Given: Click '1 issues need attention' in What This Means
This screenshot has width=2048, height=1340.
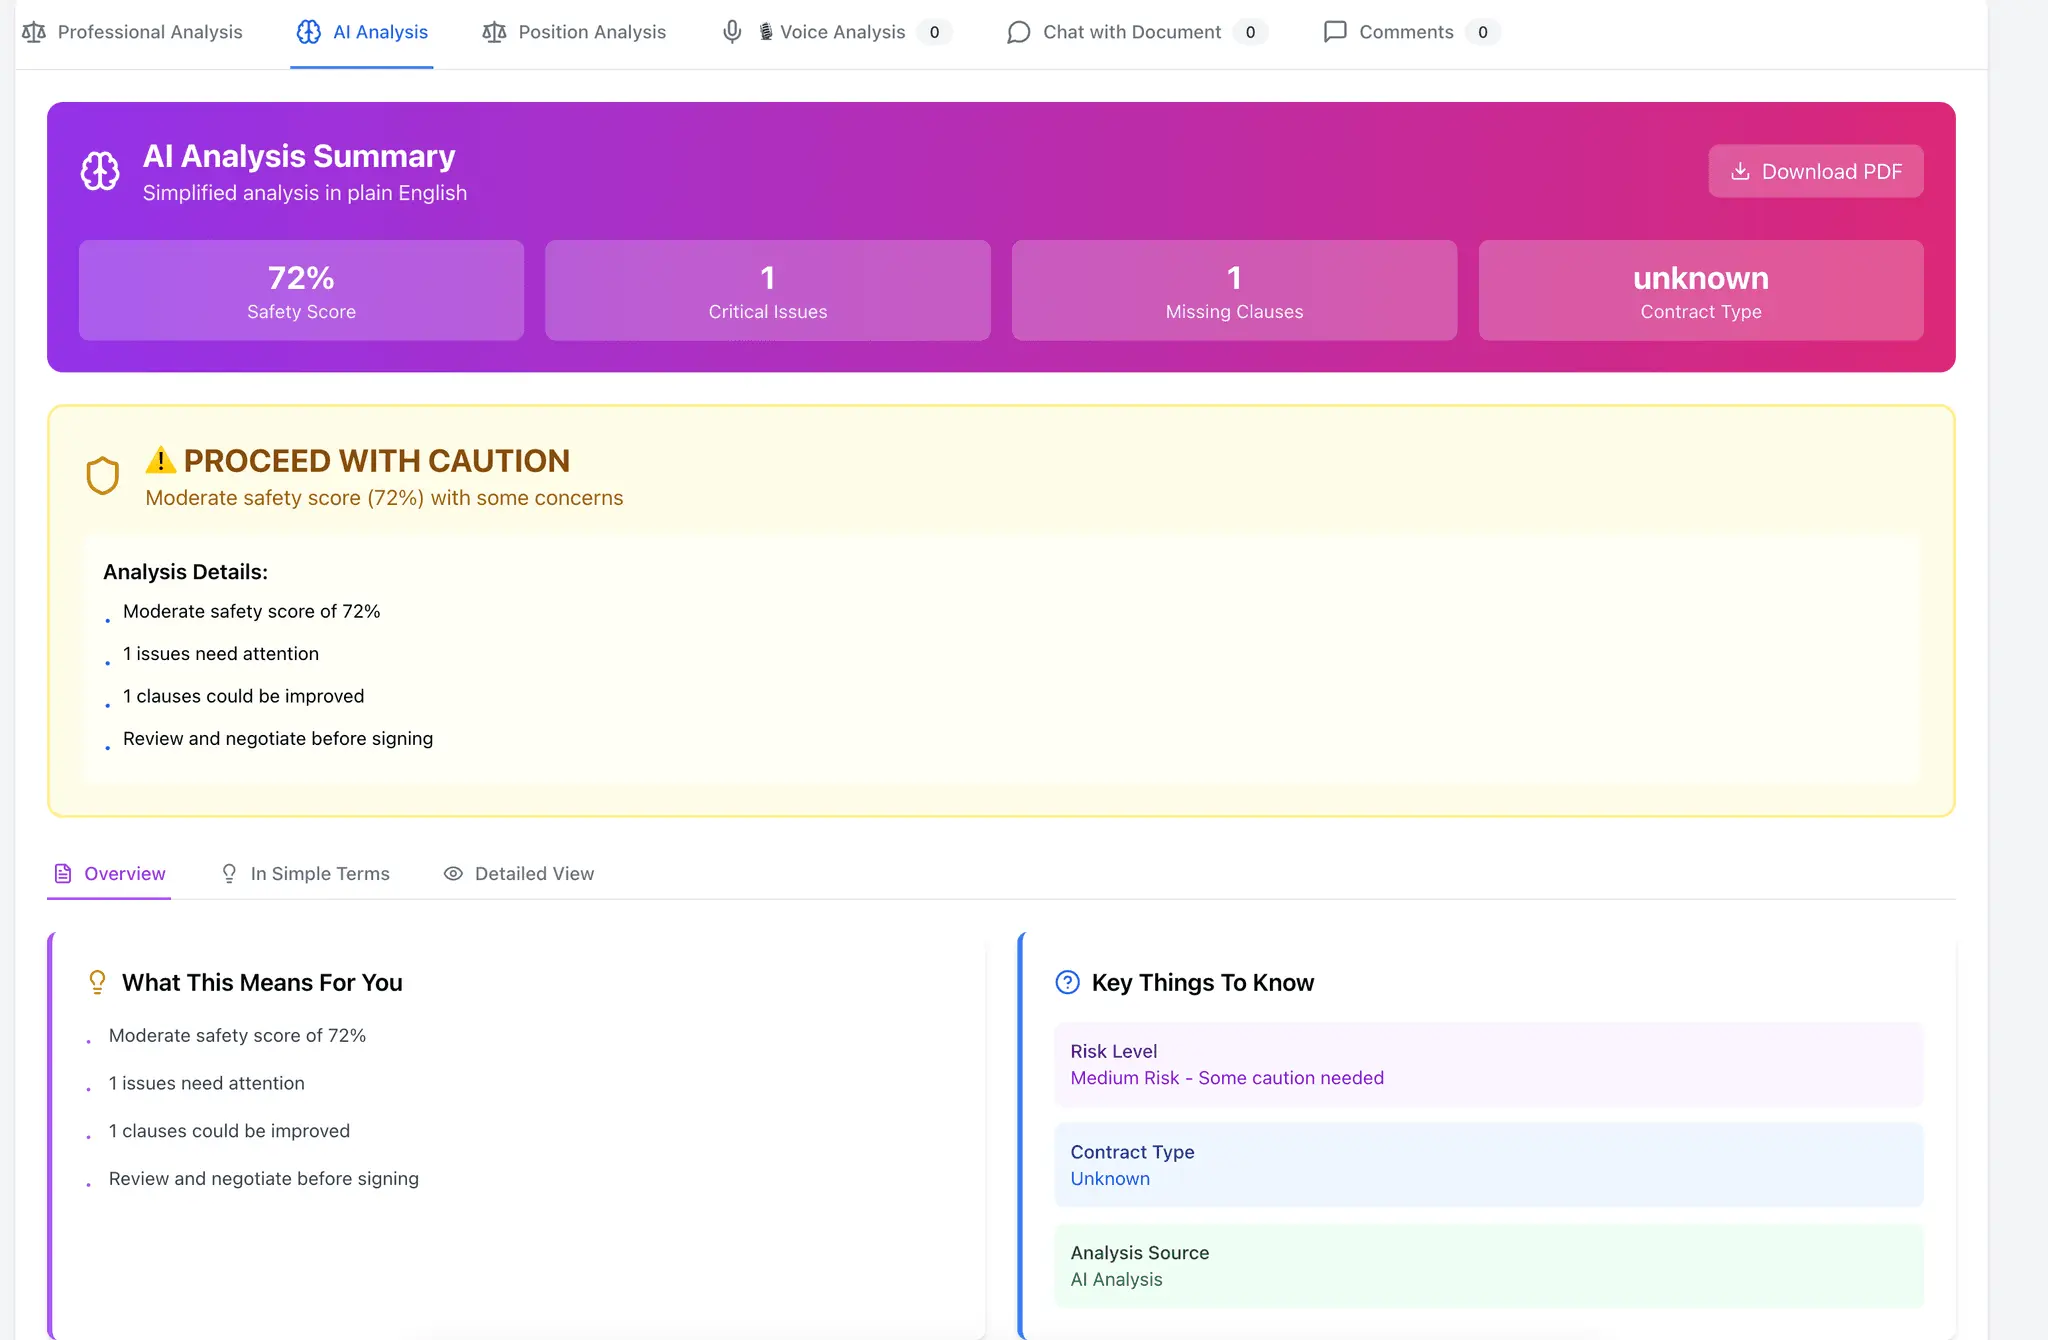Looking at the screenshot, I should coord(207,1083).
